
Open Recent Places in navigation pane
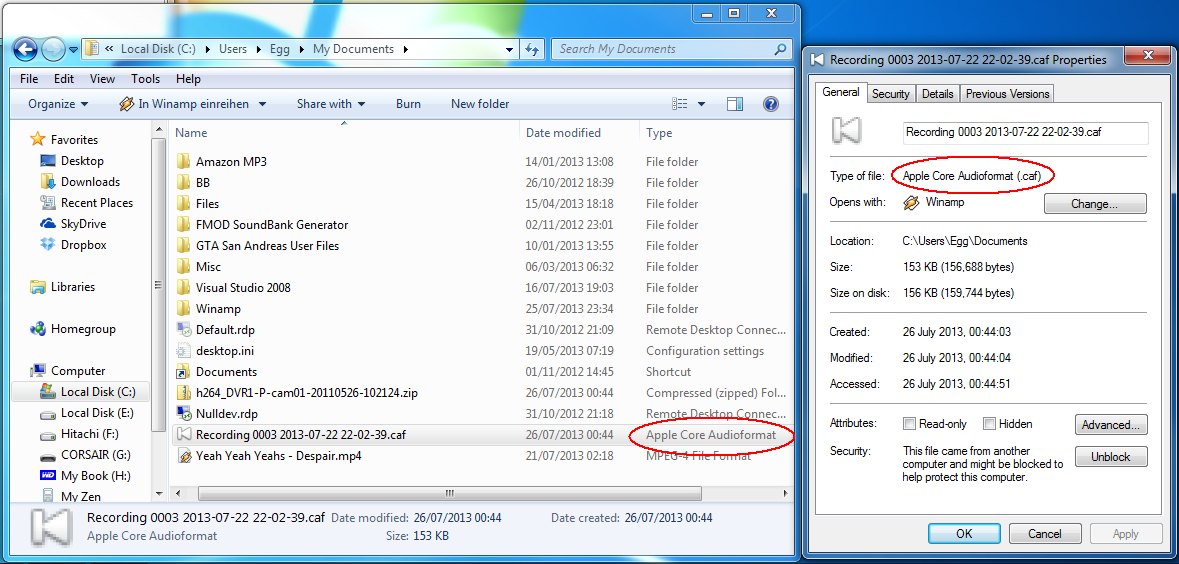[x=96, y=202]
